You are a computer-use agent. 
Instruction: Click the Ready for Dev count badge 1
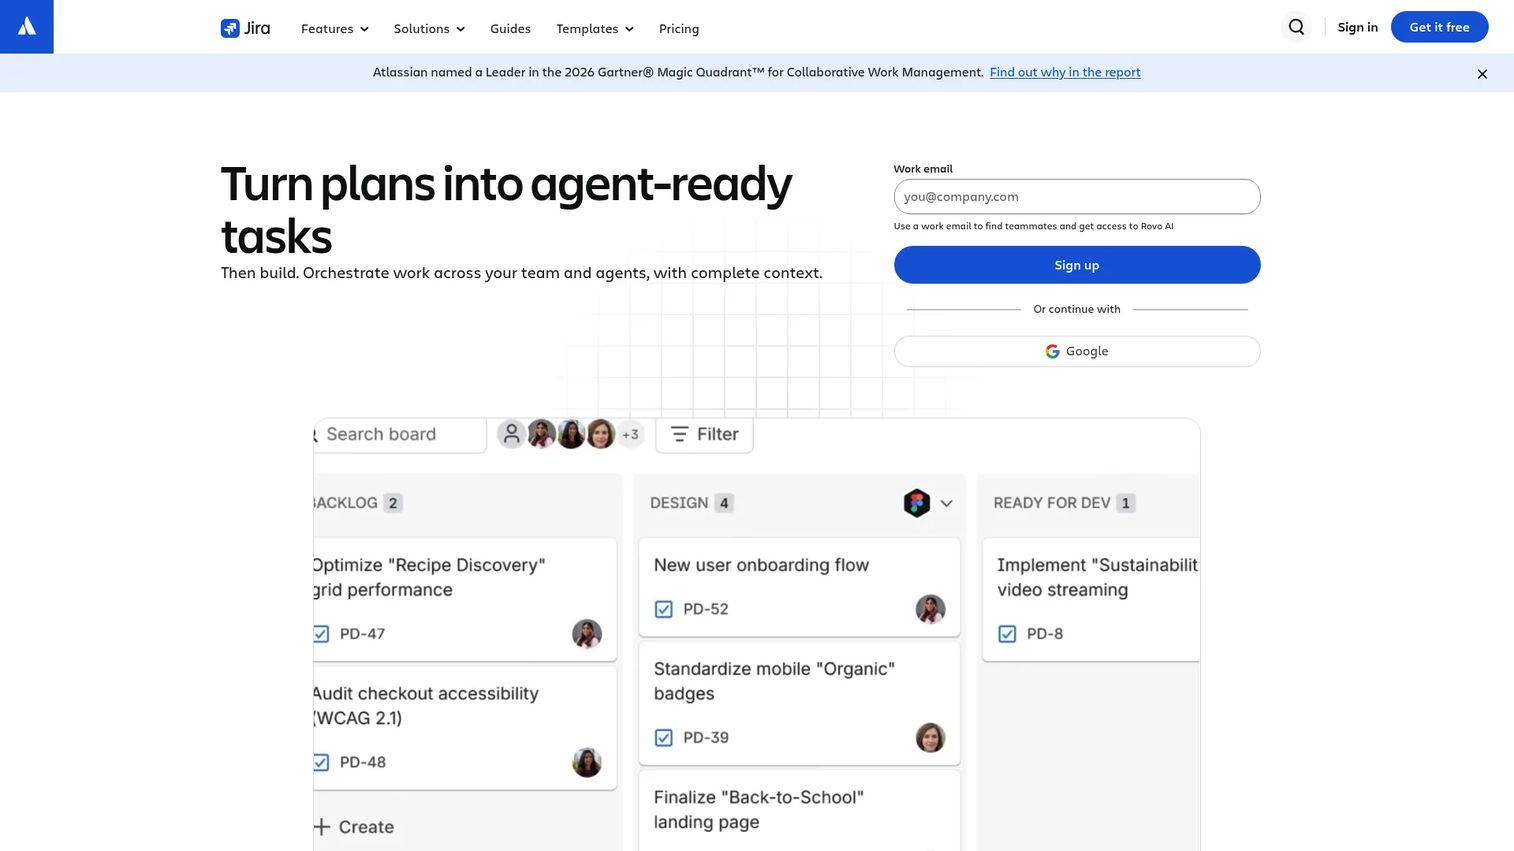coord(1126,503)
